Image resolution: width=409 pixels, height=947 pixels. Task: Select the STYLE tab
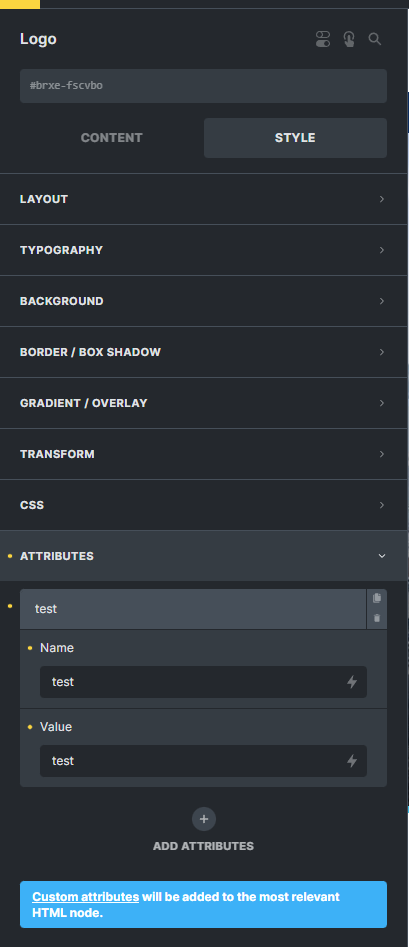295,138
